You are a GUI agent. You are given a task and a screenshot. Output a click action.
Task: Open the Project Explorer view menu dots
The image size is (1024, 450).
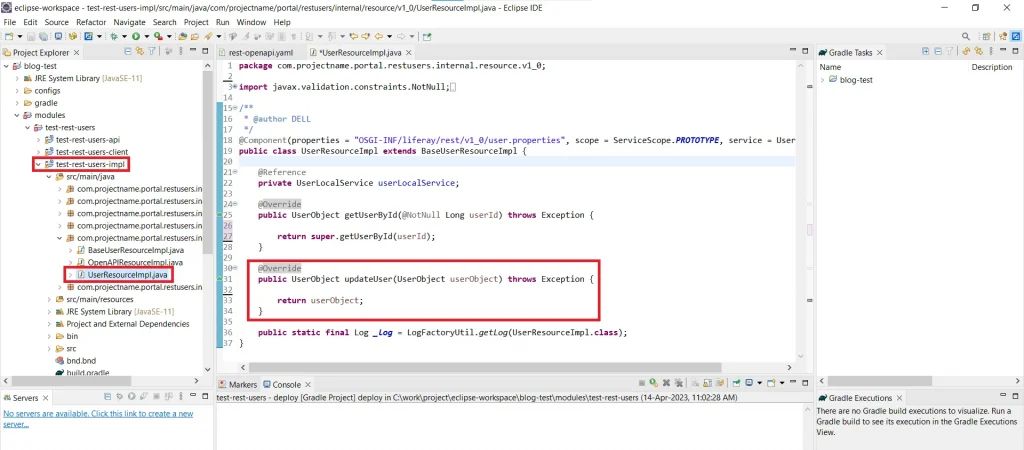point(181,51)
